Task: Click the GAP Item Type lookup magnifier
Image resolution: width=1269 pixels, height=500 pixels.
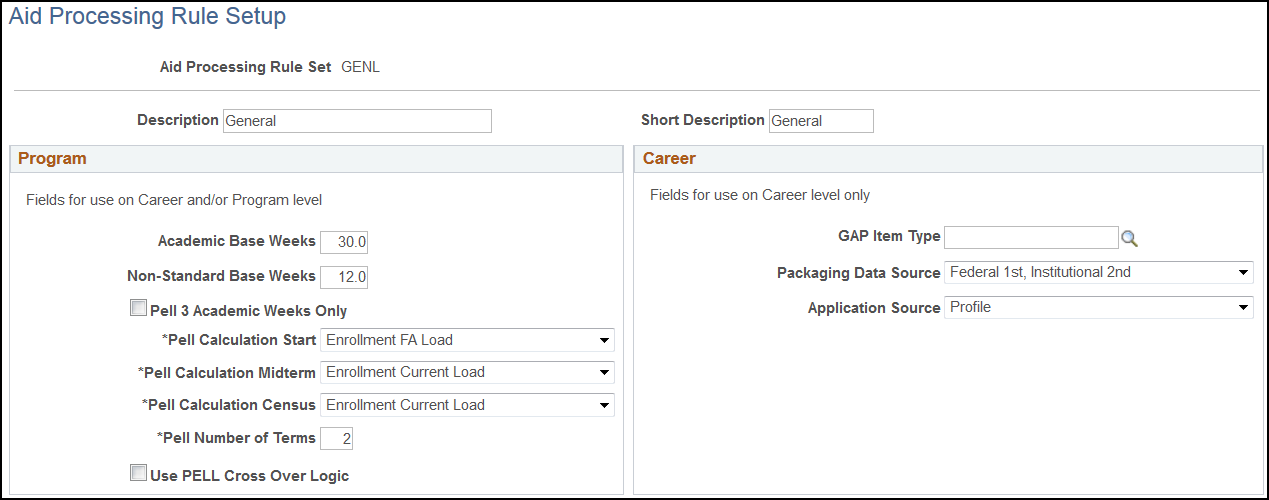Action: pos(1130,238)
